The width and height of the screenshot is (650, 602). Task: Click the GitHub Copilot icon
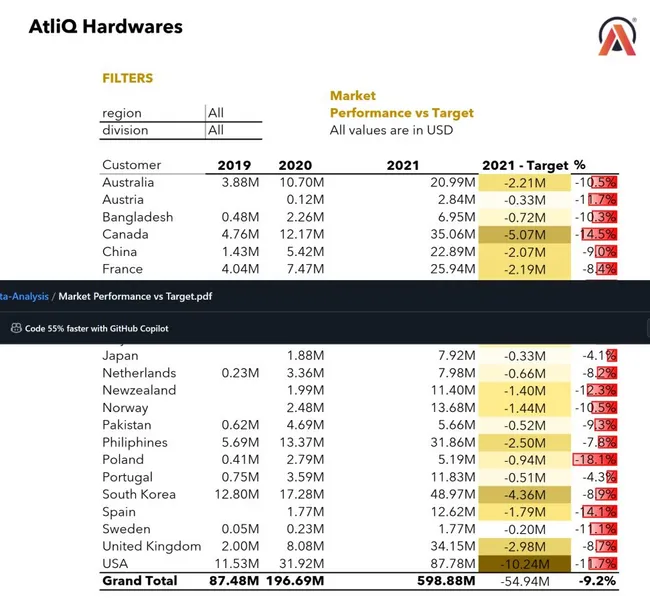click(16, 328)
